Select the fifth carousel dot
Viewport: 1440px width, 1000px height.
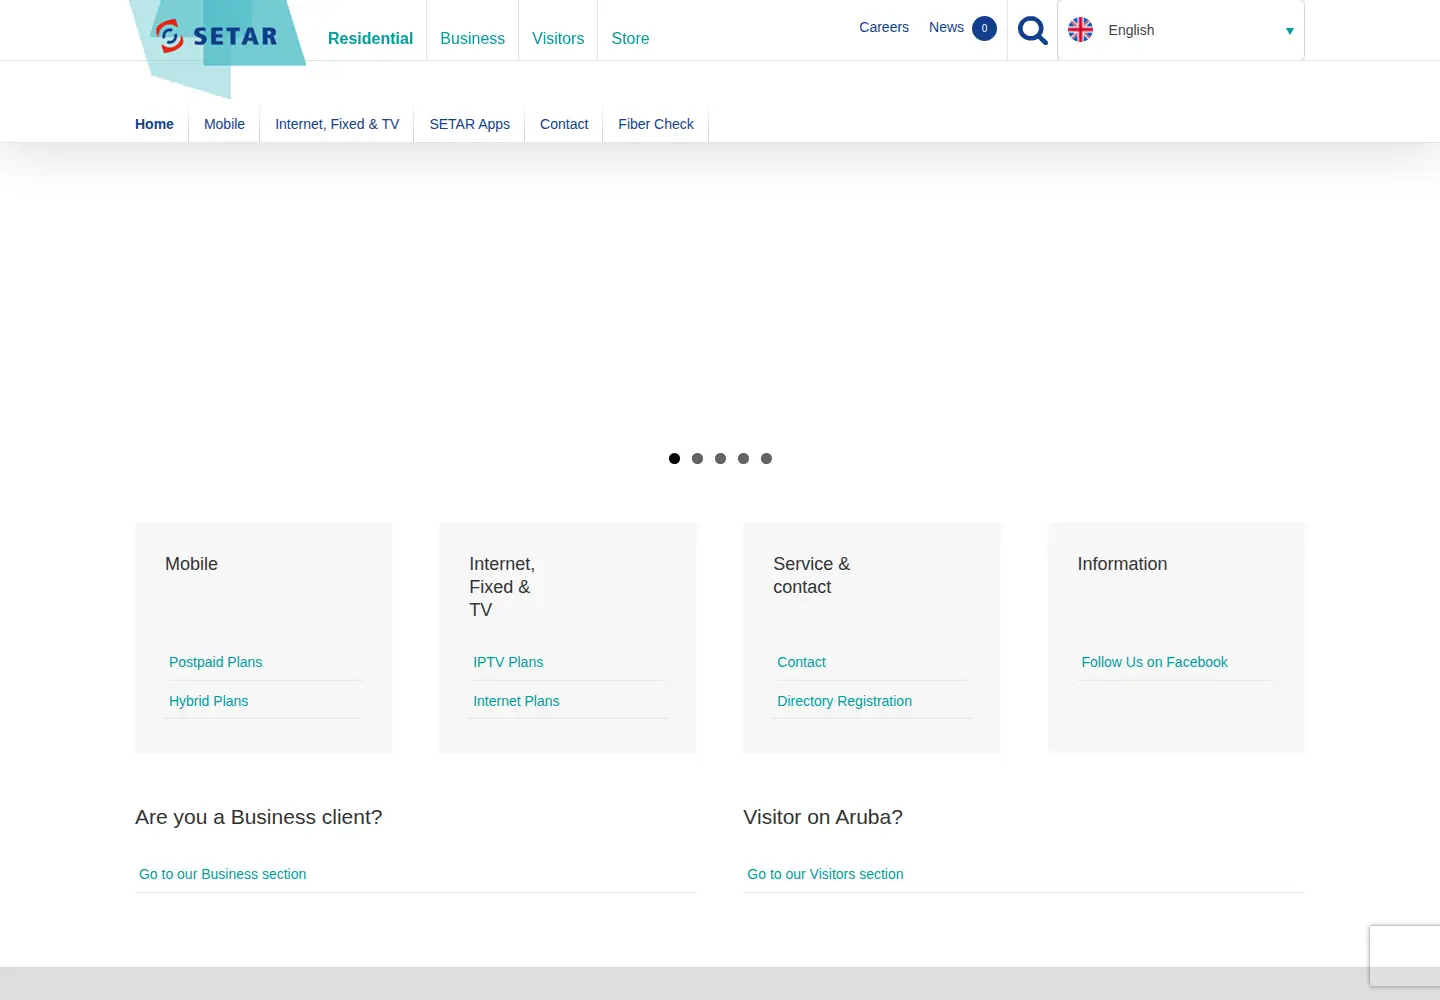pyautogui.click(x=766, y=458)
